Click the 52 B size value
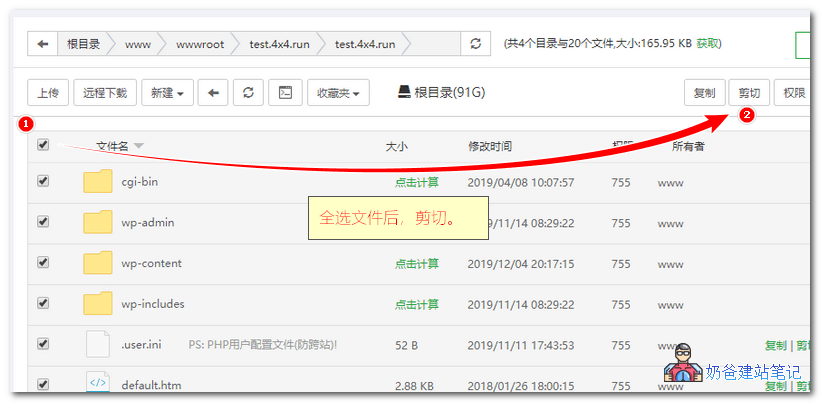Image resolution: width=821 pixels, height=403 pixels. pyautogui.click(x=406, y=345)
